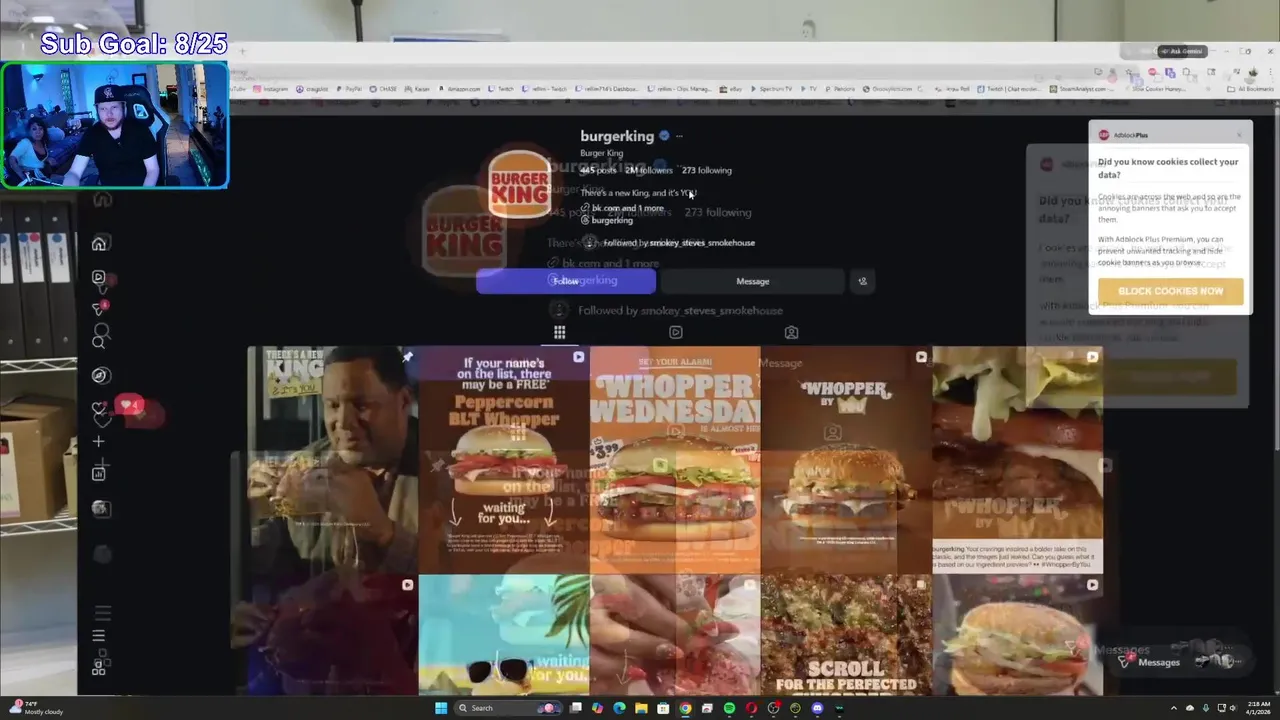Click the Message button on the profile

753,281
